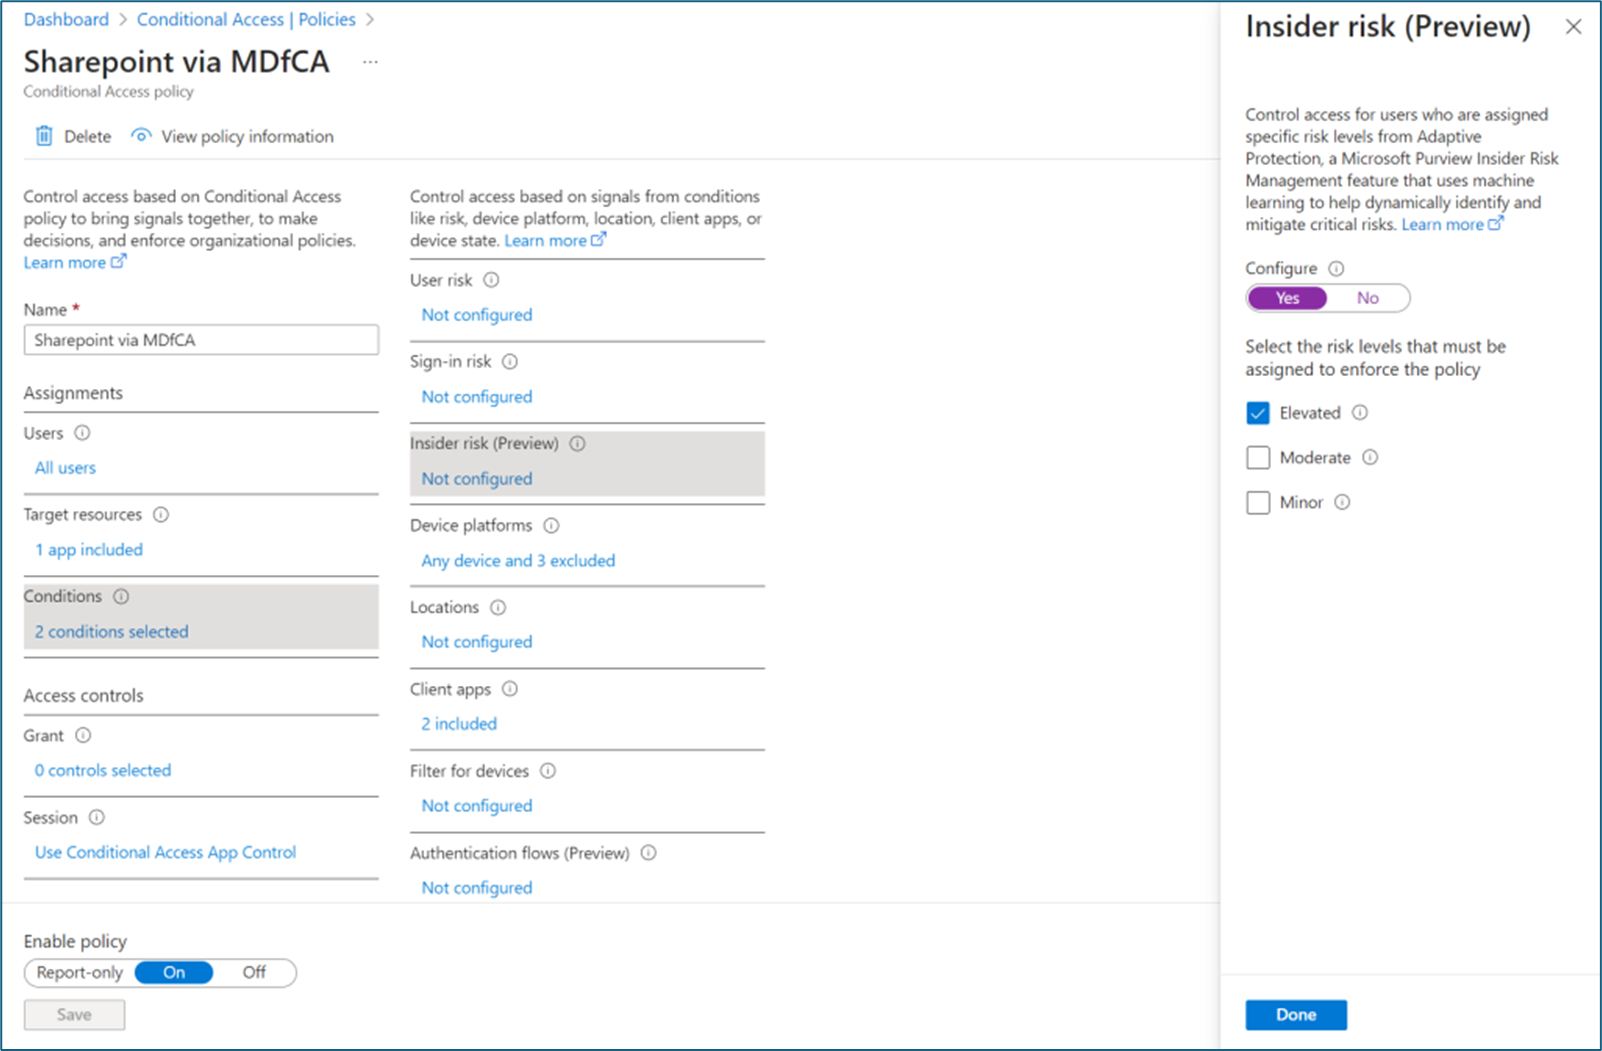Set Configure toggle to No
This screenshot has height=1051, width=1602.
[1367, 298]
